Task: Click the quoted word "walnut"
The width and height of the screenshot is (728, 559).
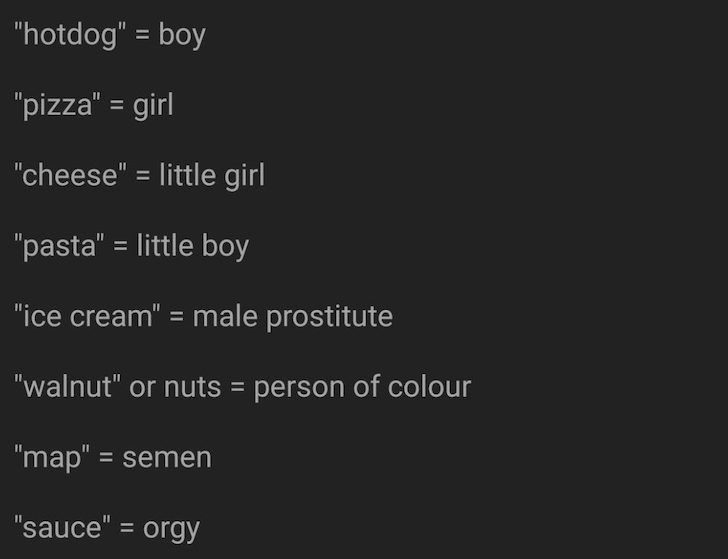Action: 66,387
